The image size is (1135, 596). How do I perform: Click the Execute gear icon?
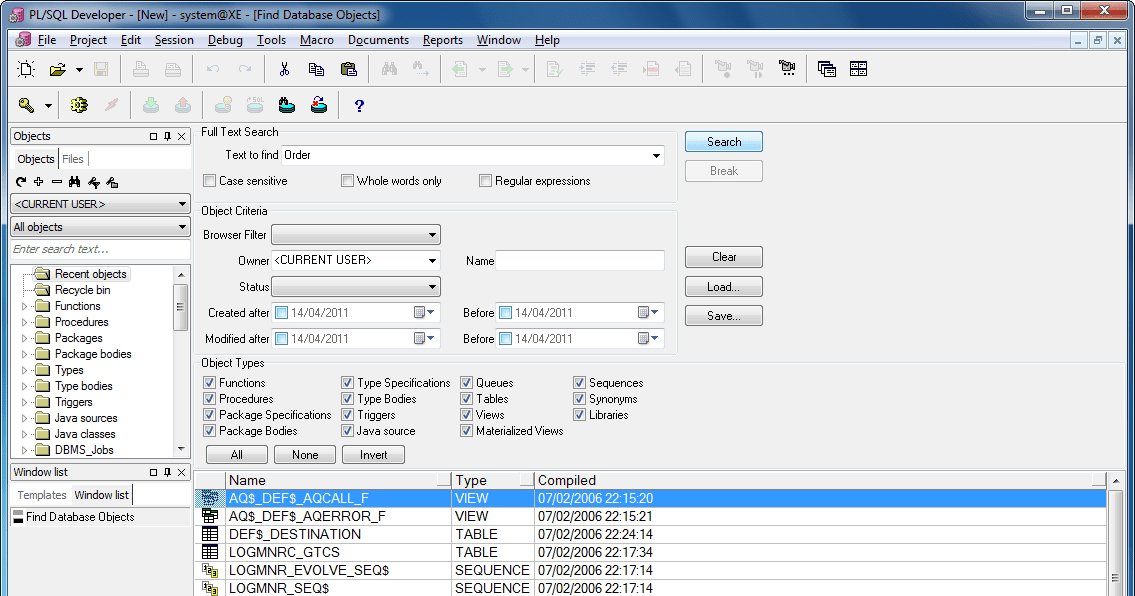coord(79,105)
